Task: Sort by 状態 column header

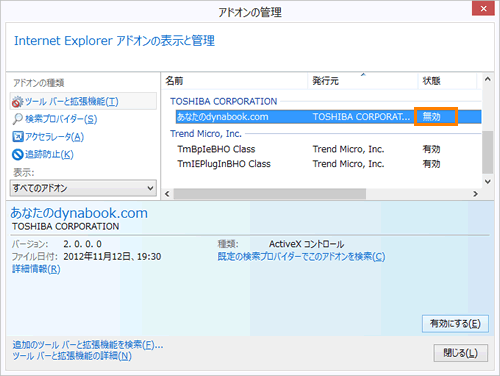Action: 447,81
